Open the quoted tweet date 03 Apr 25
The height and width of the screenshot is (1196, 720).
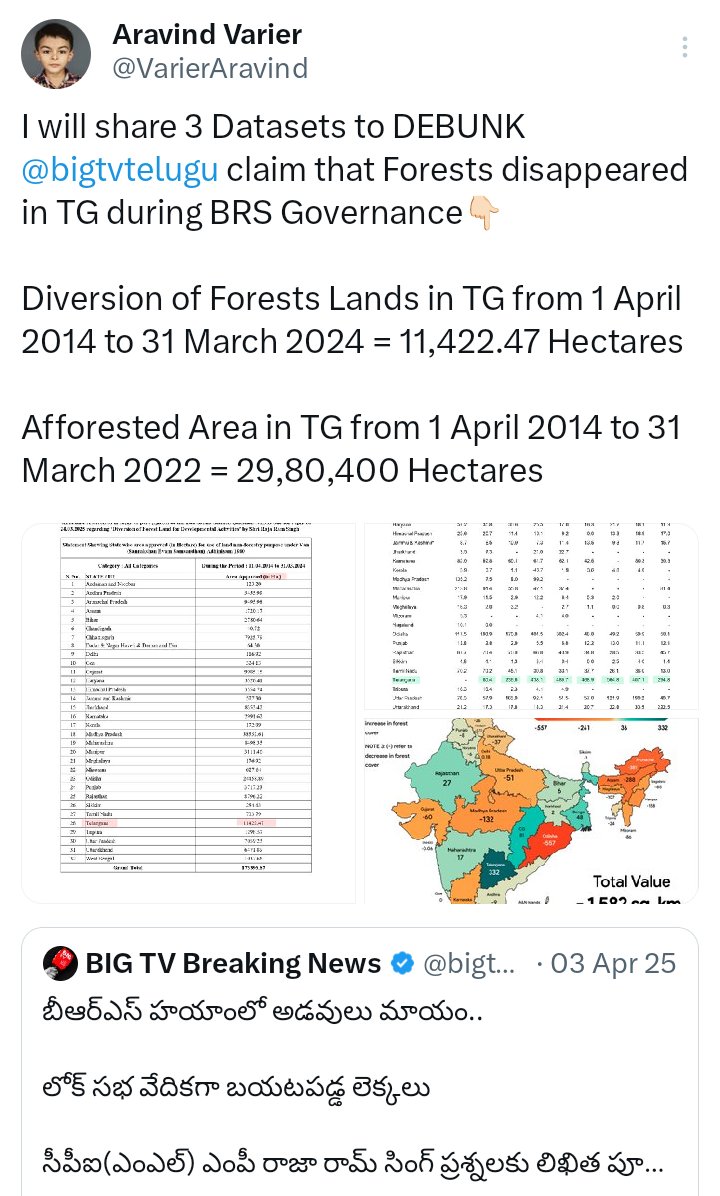[x=613, y=963]
